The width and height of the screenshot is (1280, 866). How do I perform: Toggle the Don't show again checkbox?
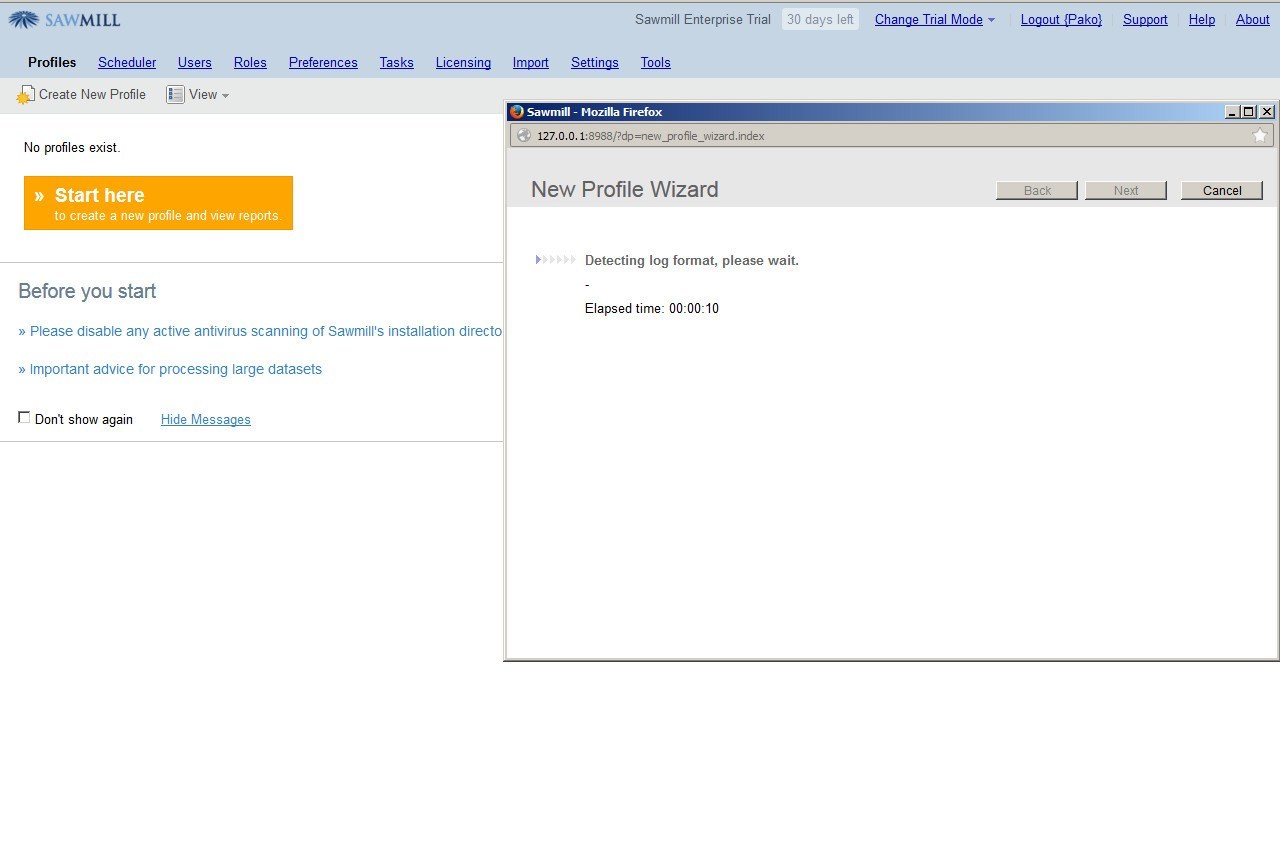pos(24,418)
